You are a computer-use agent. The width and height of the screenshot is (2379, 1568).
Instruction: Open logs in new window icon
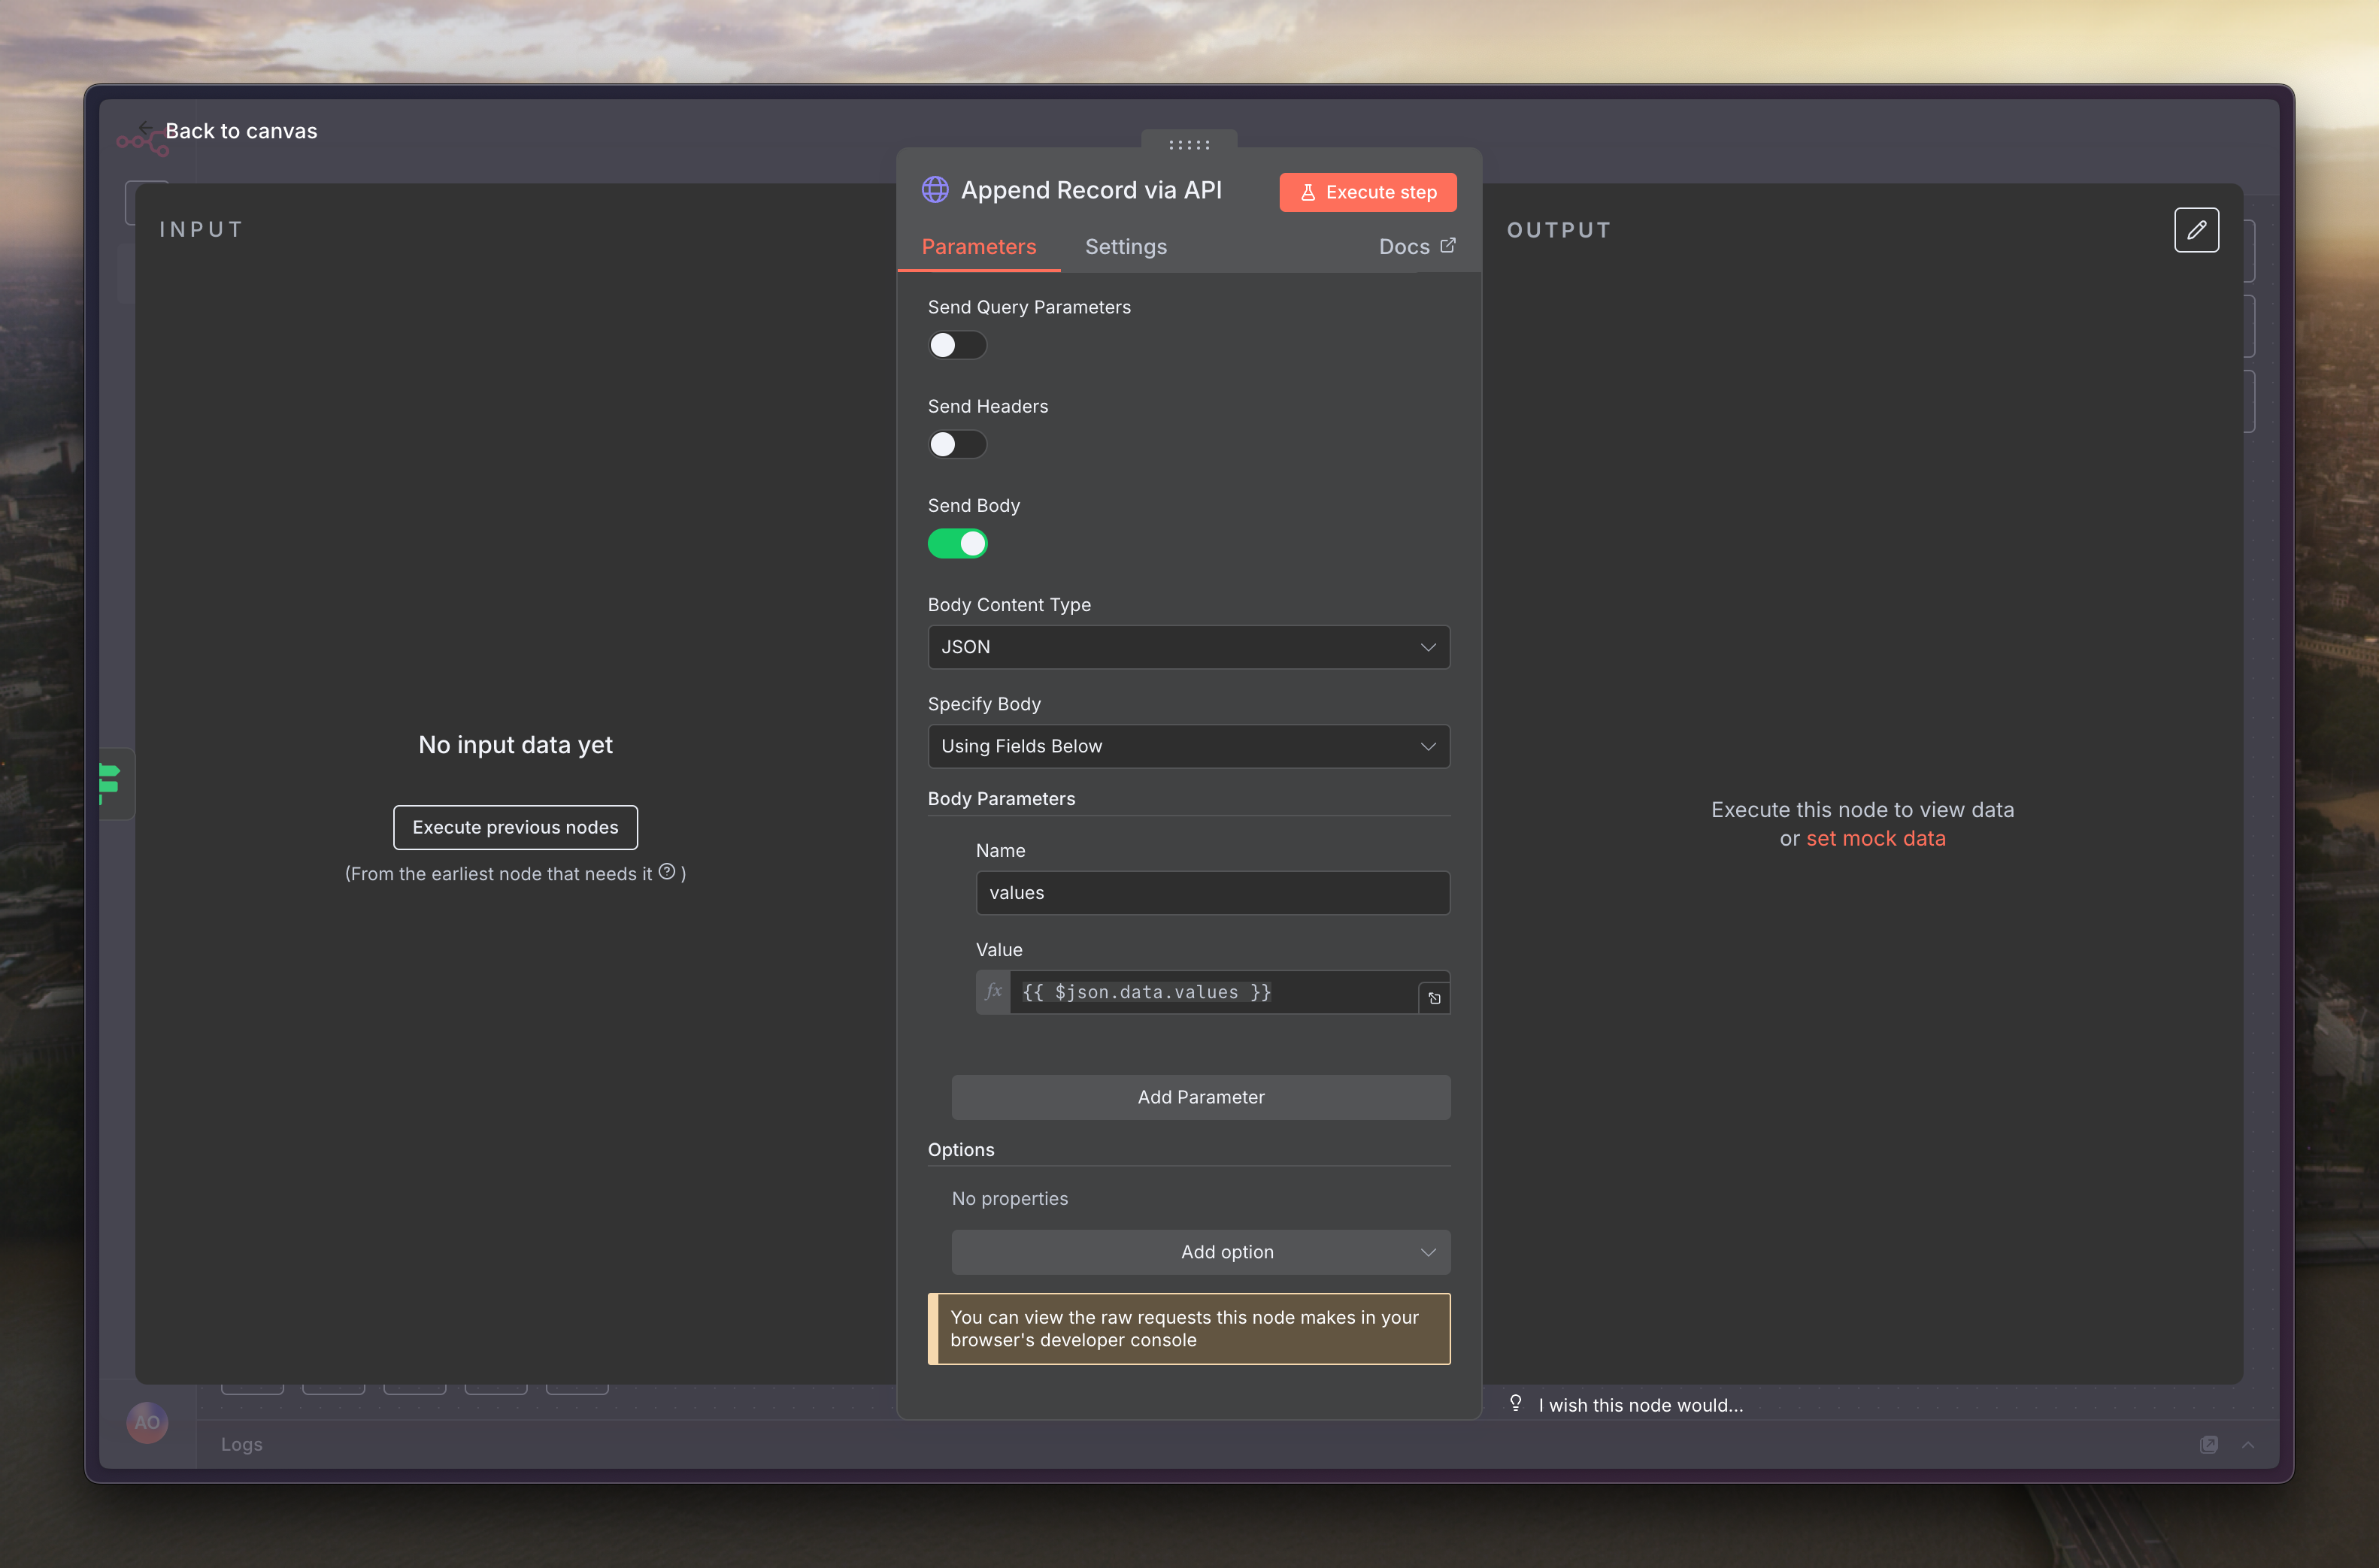(x=2208, y=1444)
